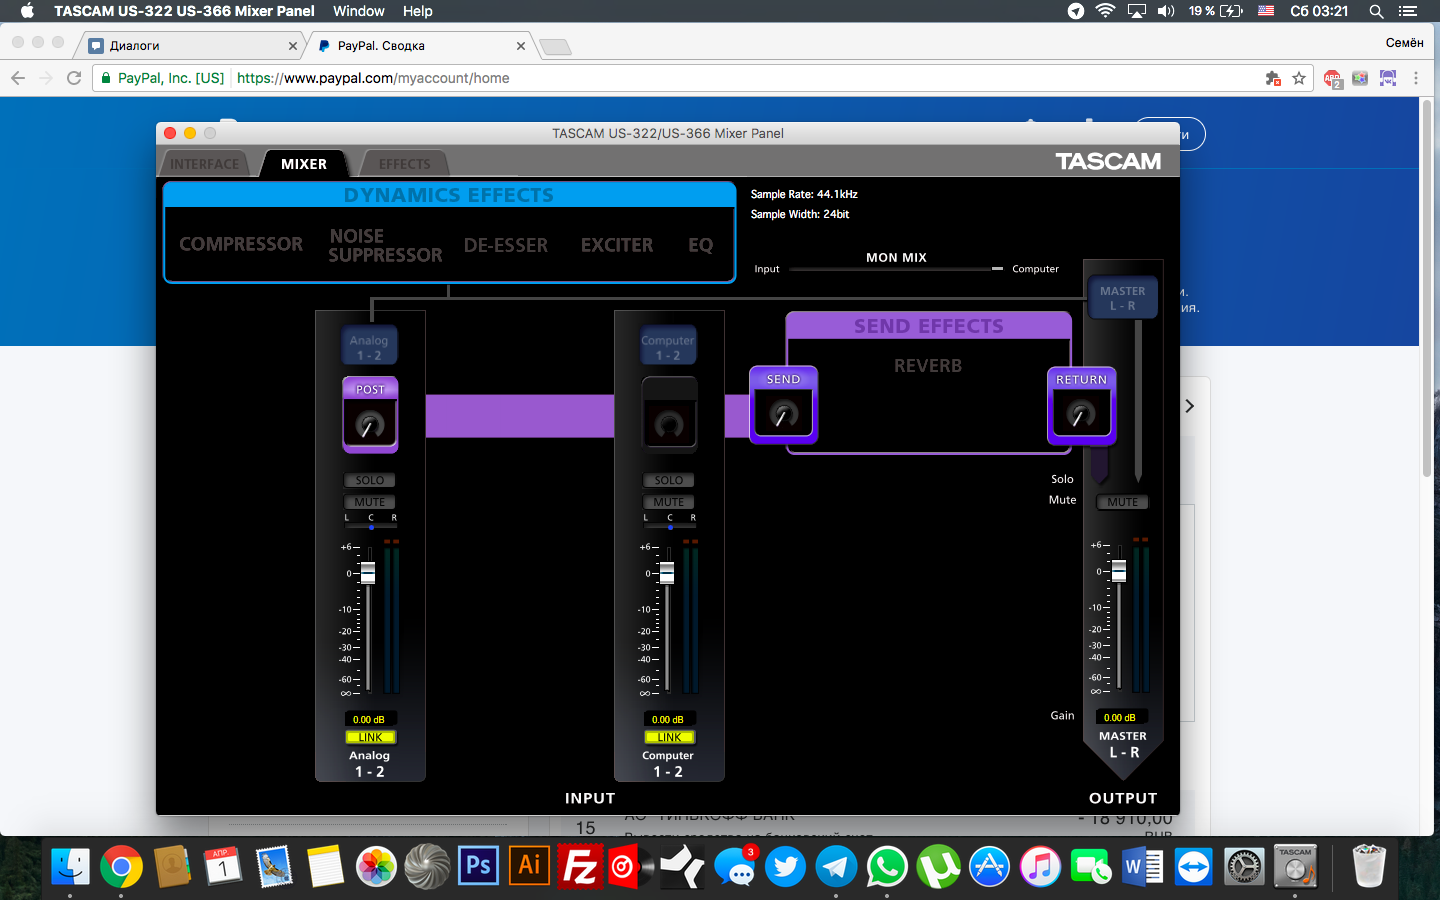Open the Chrome three-dot menu
Screen dimensions: 1440x900
pos(1416,78)
